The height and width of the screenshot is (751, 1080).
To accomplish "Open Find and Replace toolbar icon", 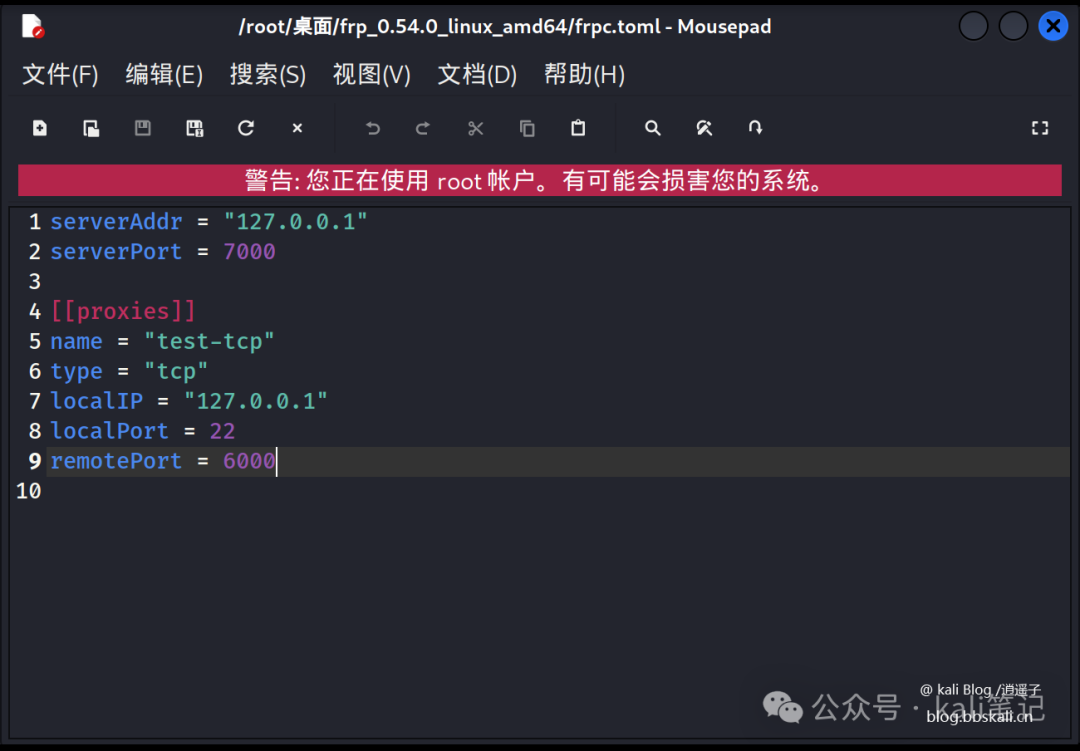I will coord(704,128).
